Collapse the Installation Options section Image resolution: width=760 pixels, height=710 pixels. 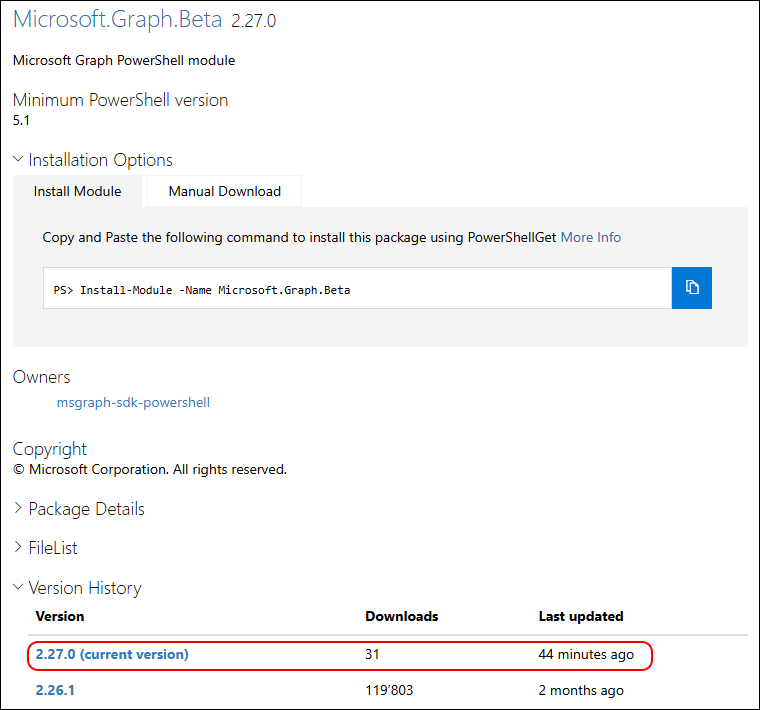click(x=93, y=159)
